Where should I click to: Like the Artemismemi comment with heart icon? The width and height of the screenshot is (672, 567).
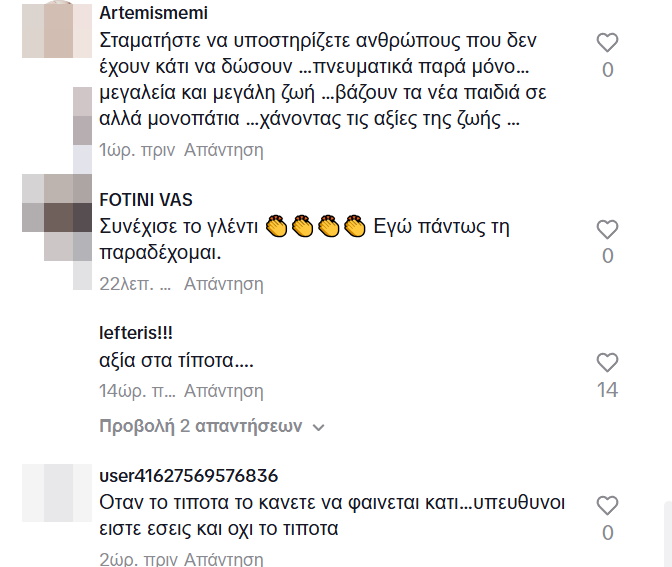(x=607, y=42)
